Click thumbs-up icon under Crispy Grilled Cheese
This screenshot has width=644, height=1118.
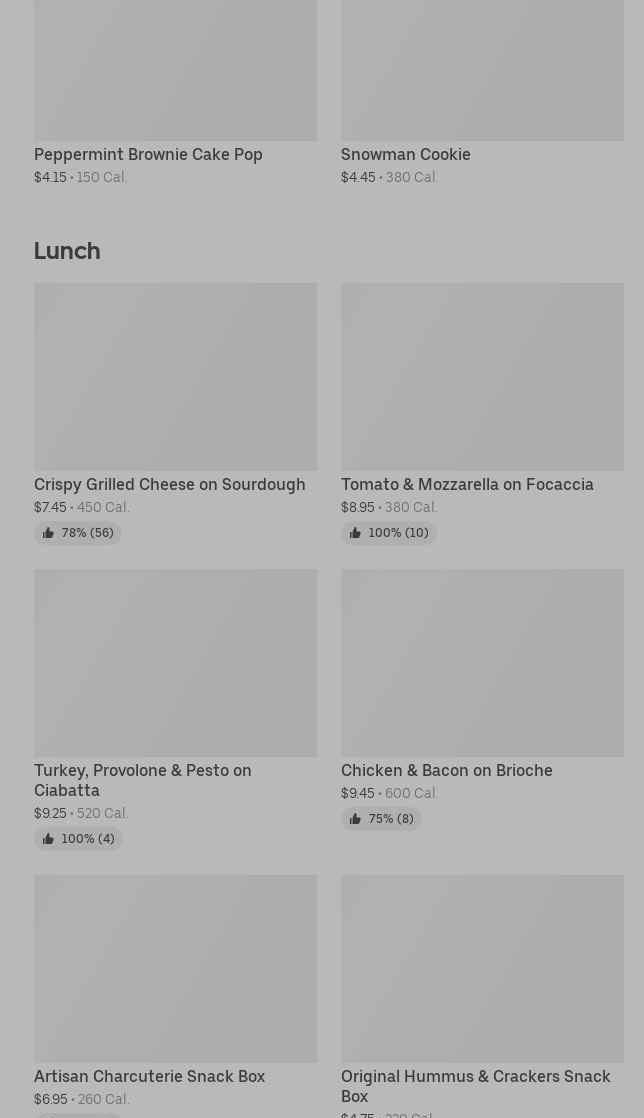tap(48, 533)
